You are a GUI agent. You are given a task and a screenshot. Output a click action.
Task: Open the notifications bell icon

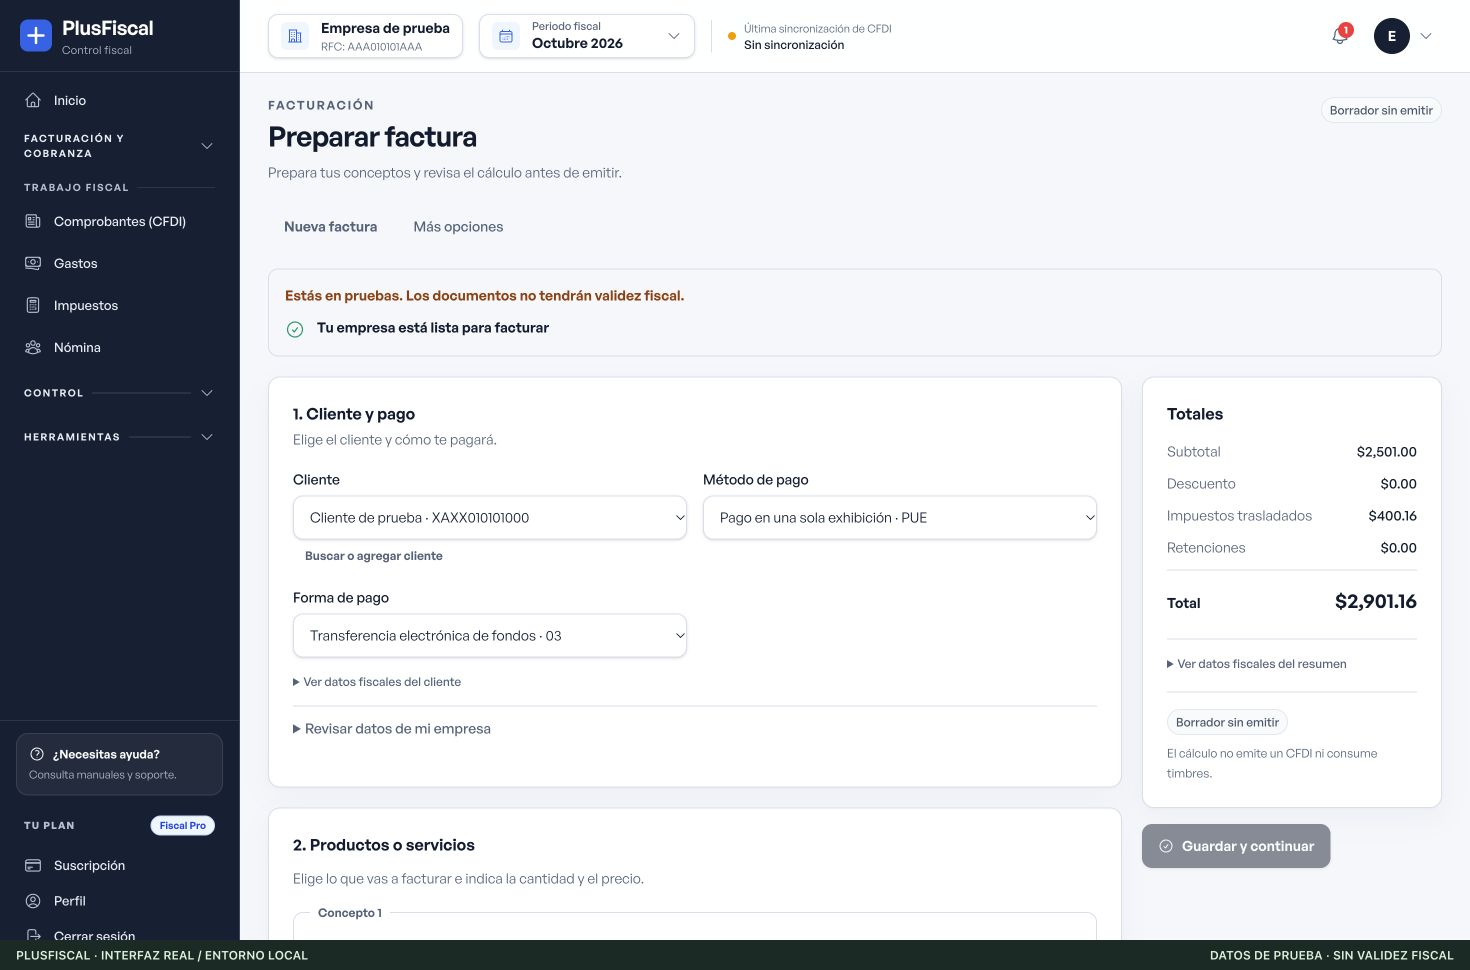tap(1340, 36)
